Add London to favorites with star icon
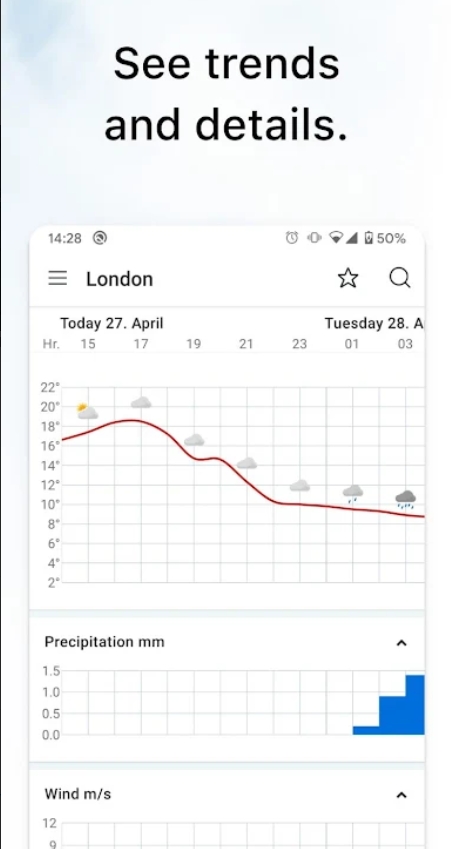 point(348,278)
